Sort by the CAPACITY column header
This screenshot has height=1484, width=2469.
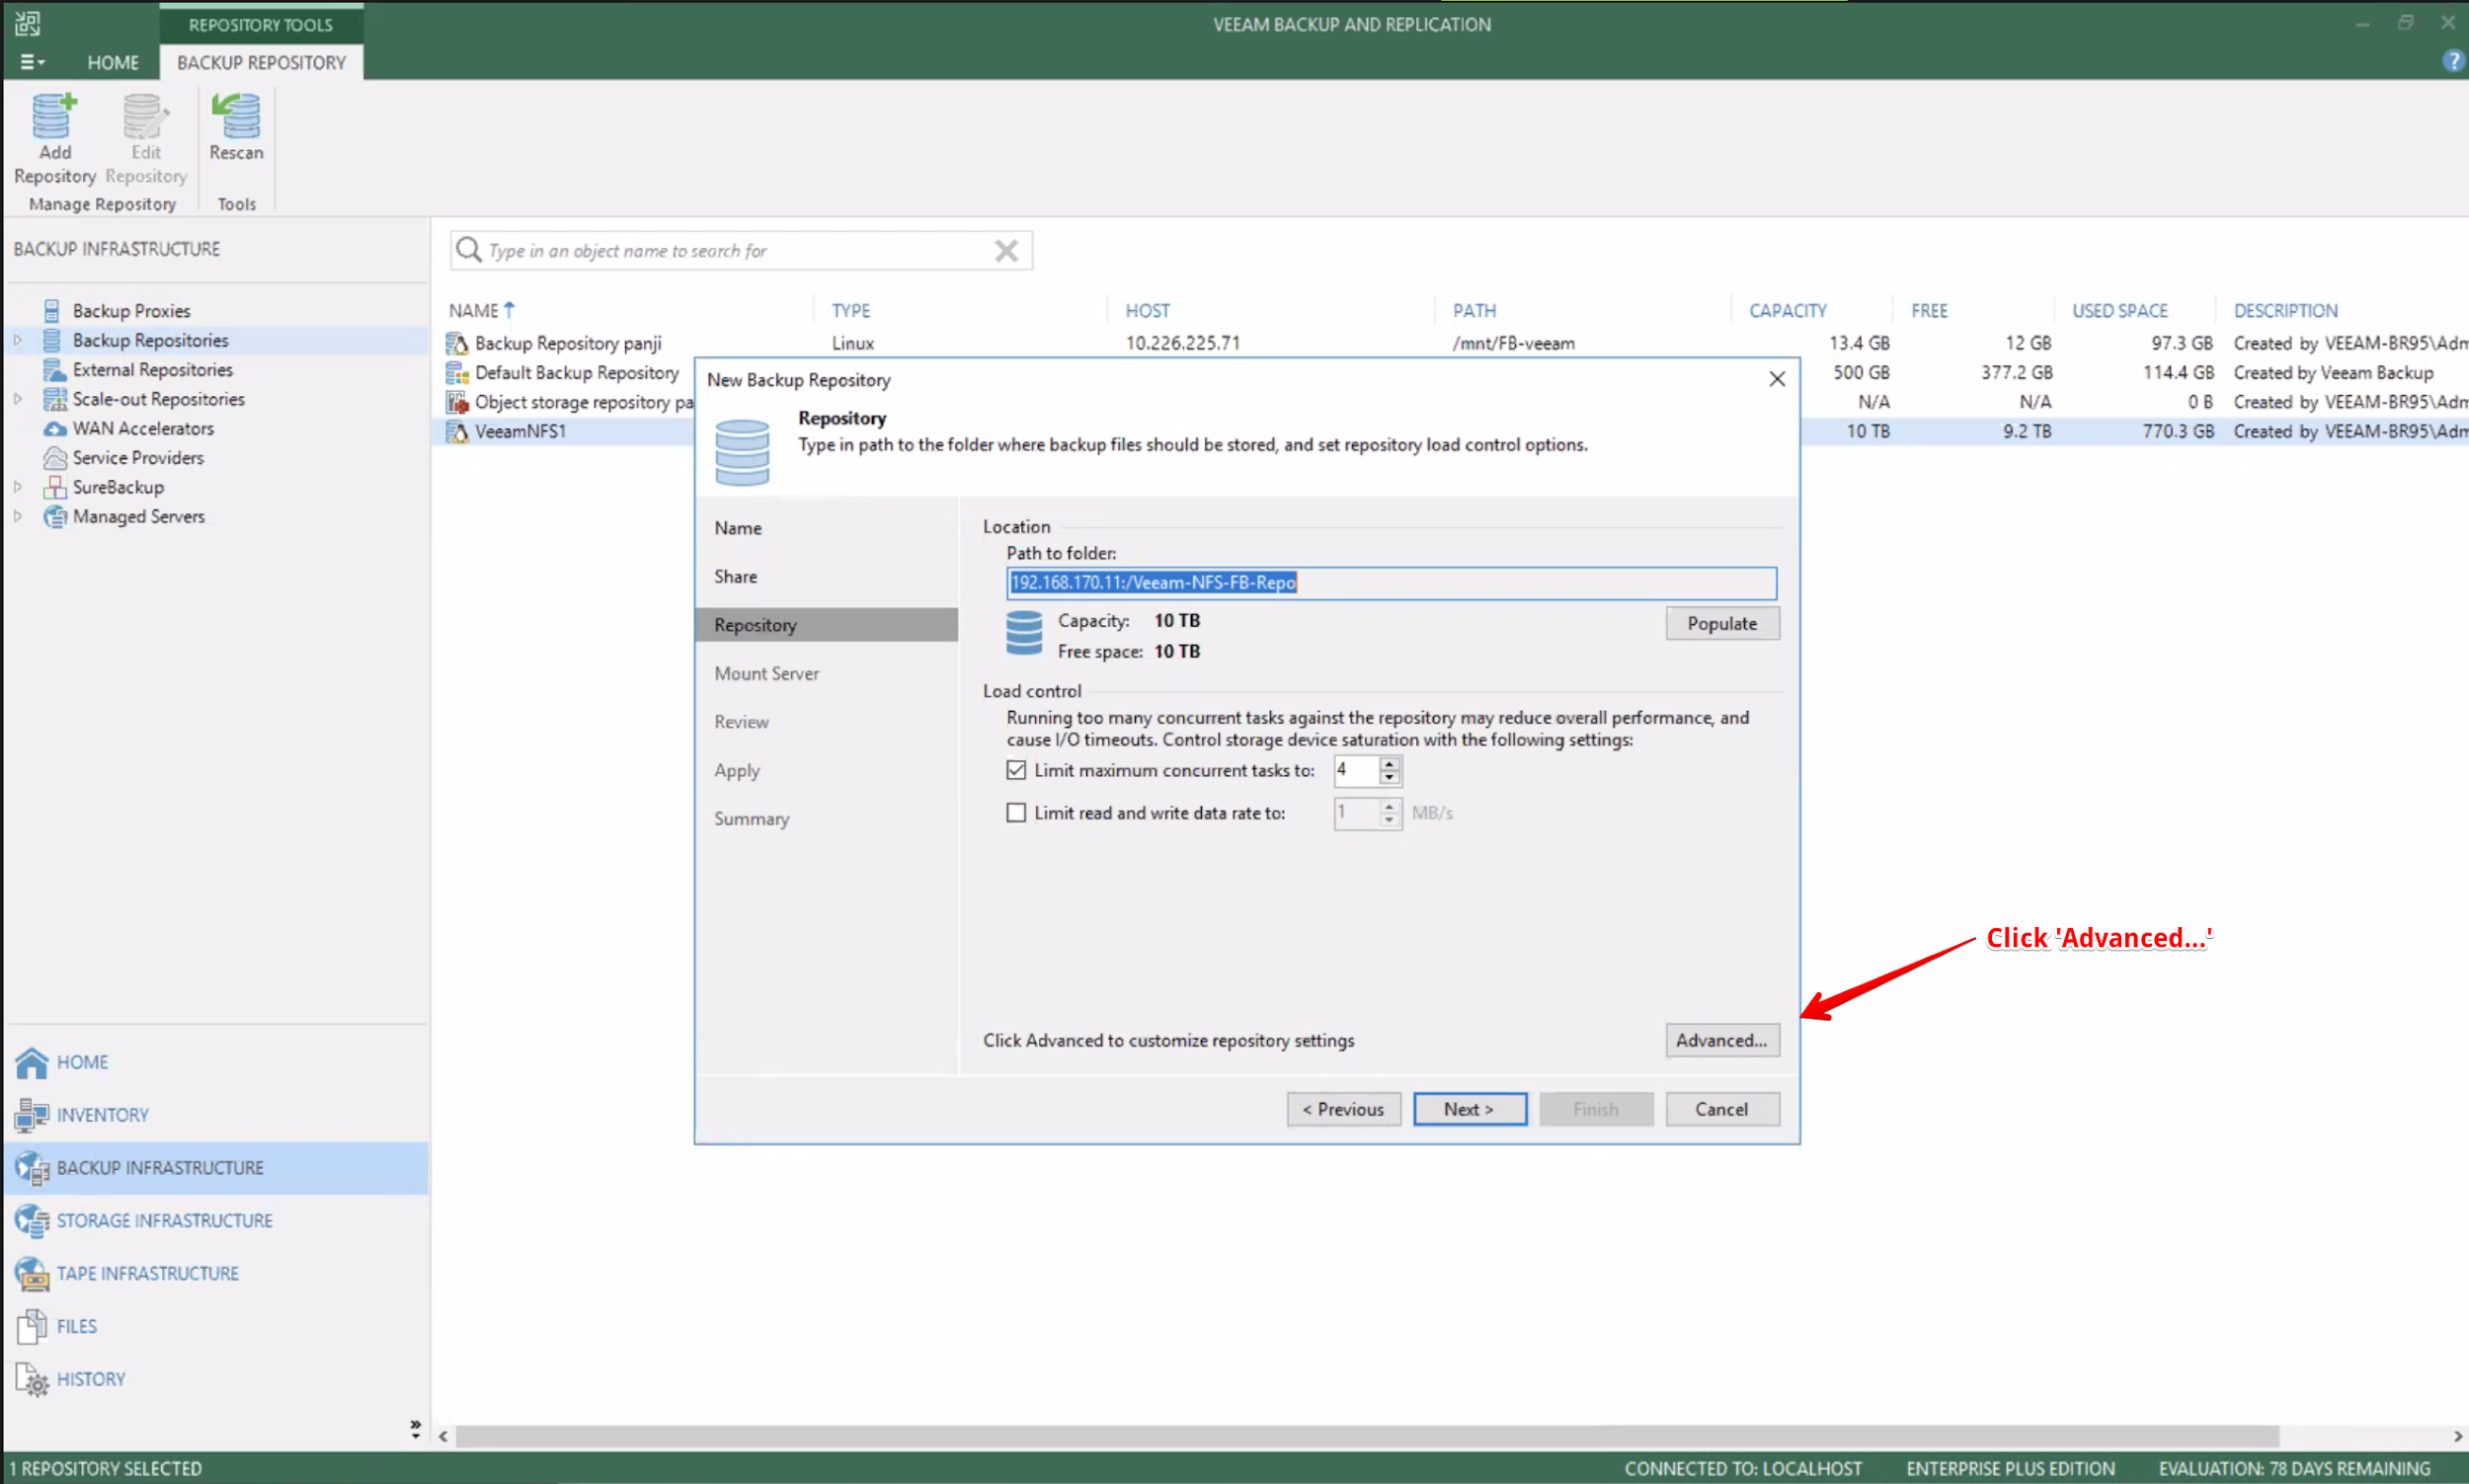(1787, 311)
